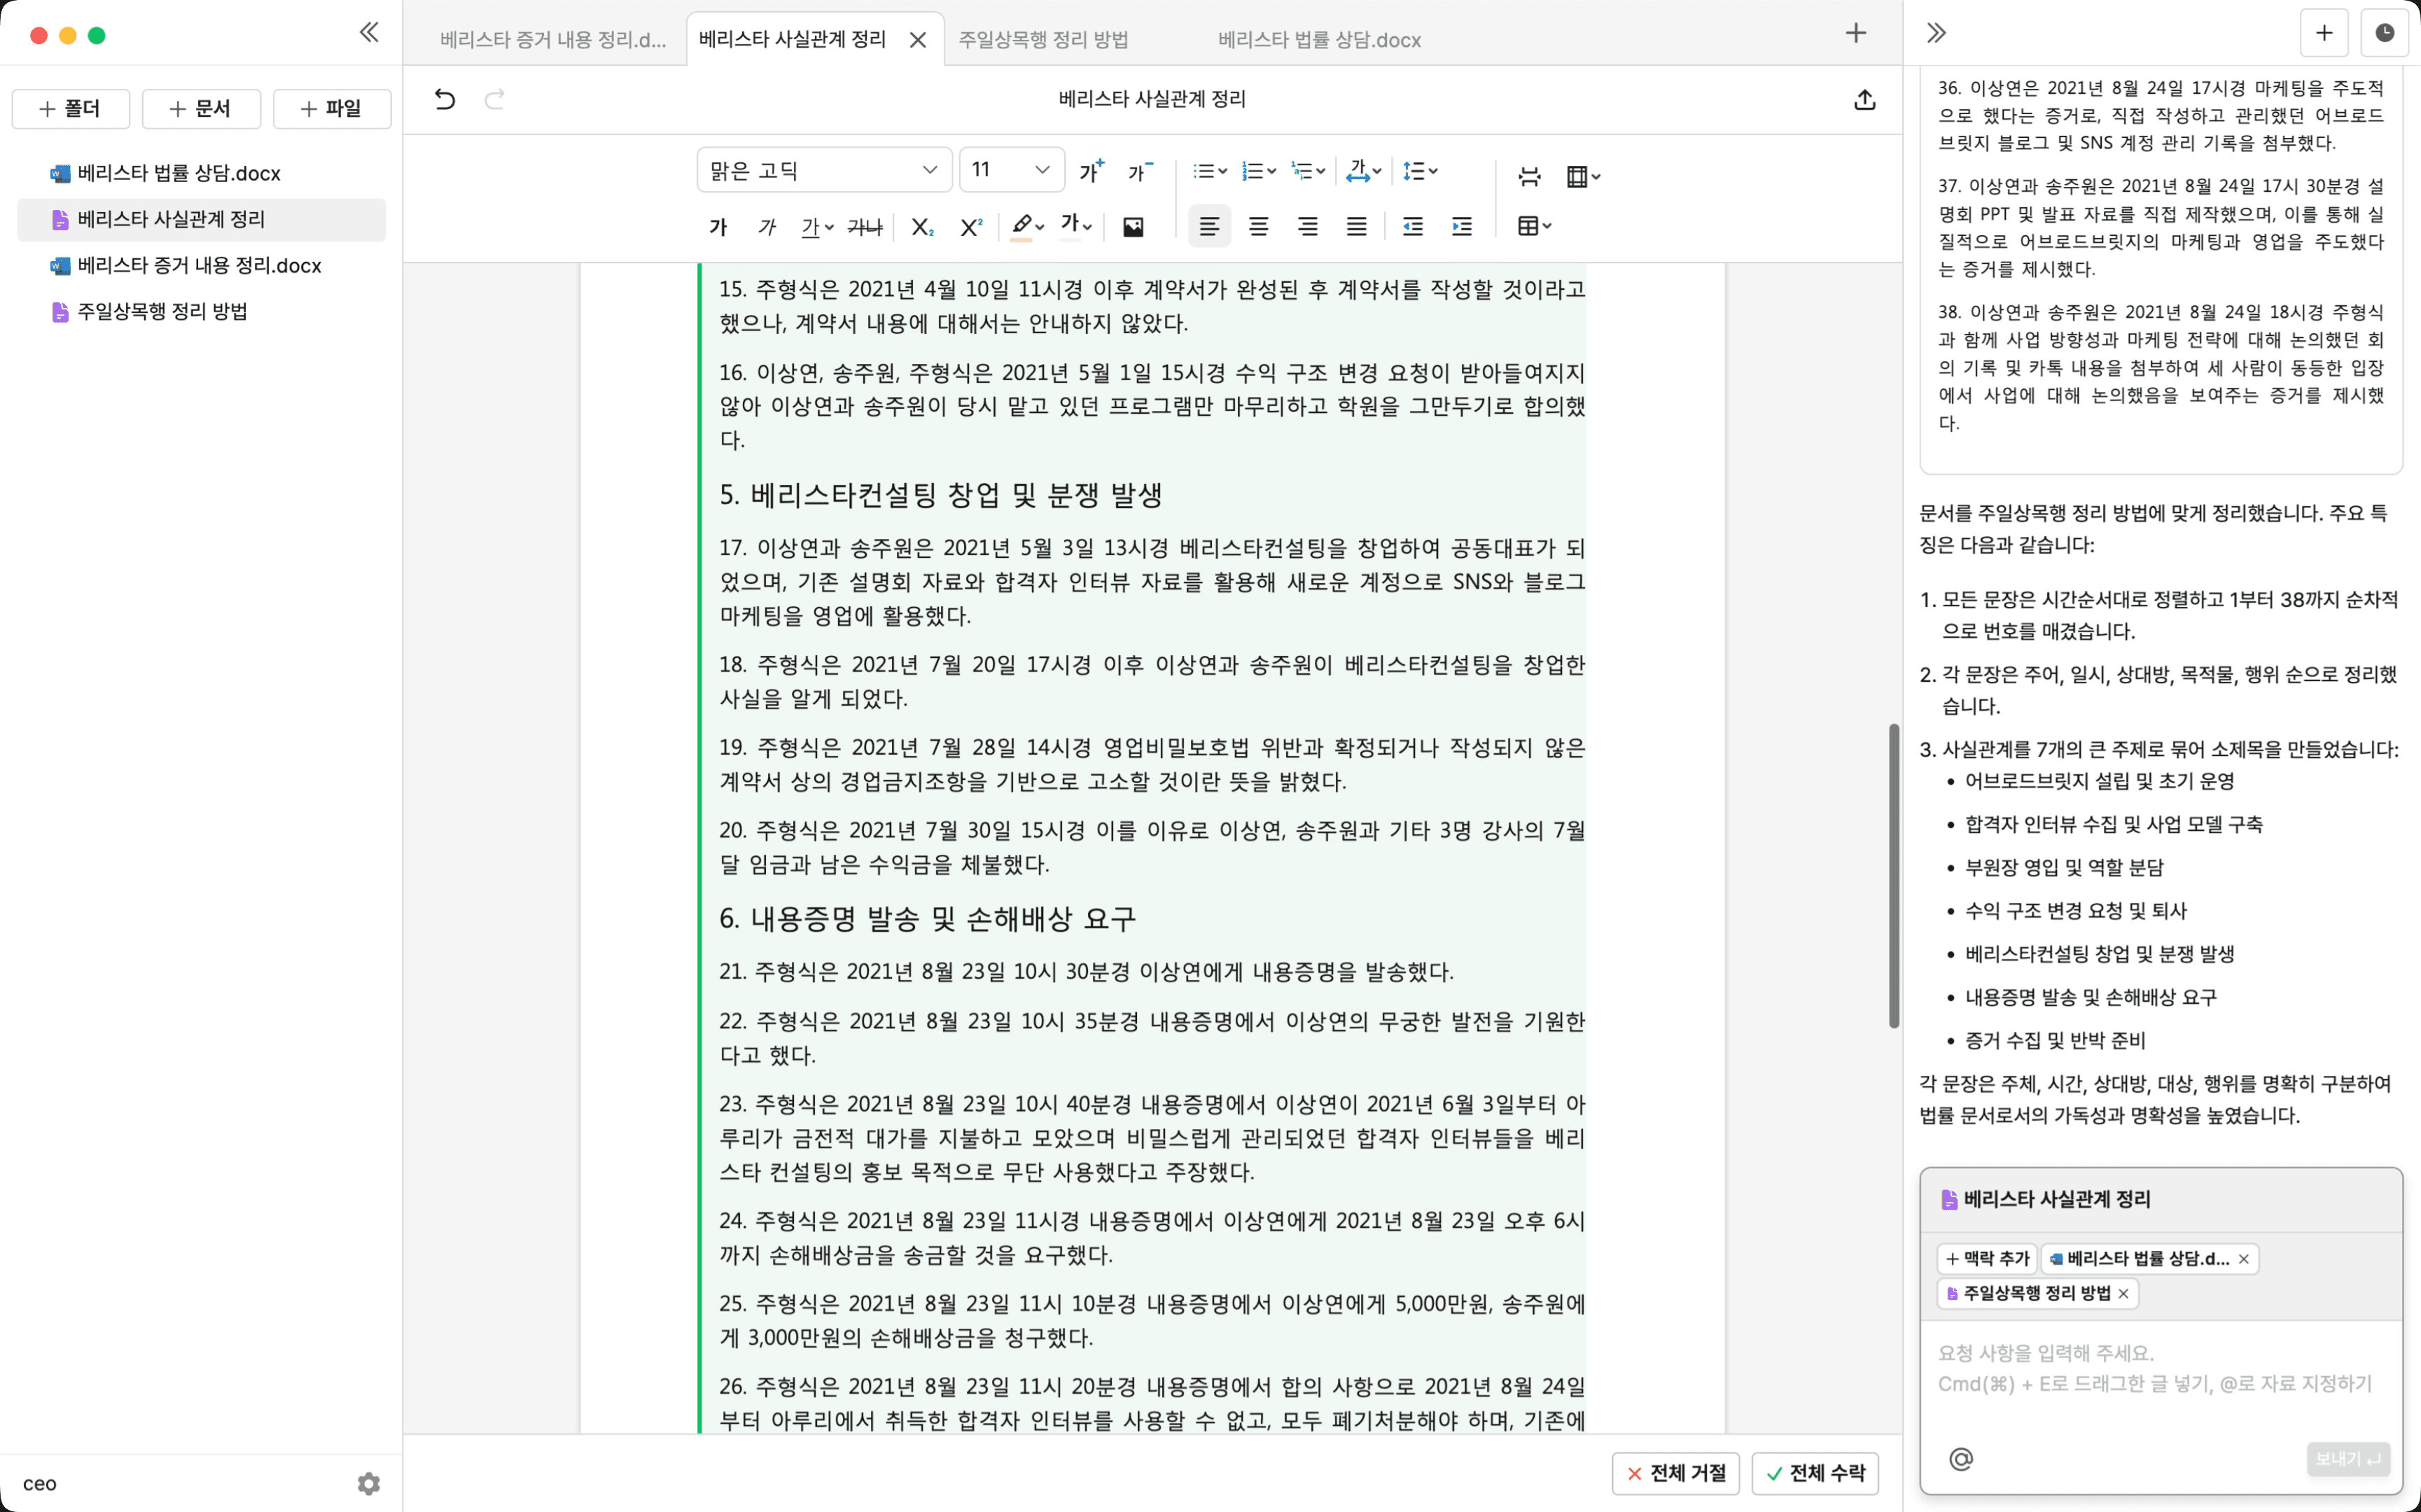Image resolution: width=2421 pixels, height=1512 pixels.
Task: Click the redo arrow icon
Action: [495, 99]
